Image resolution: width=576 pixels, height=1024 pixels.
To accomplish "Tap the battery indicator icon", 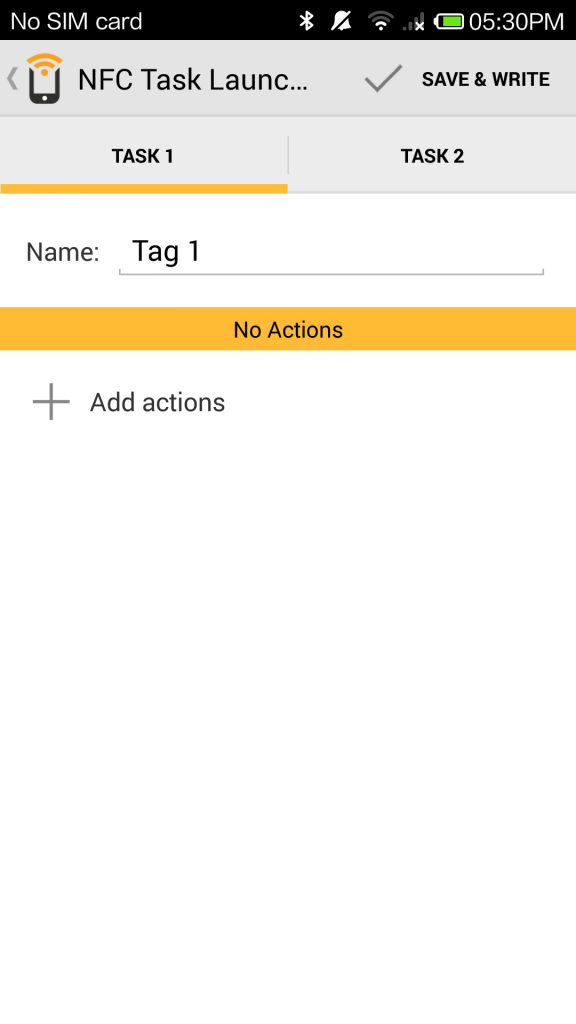I will (449, 21).
